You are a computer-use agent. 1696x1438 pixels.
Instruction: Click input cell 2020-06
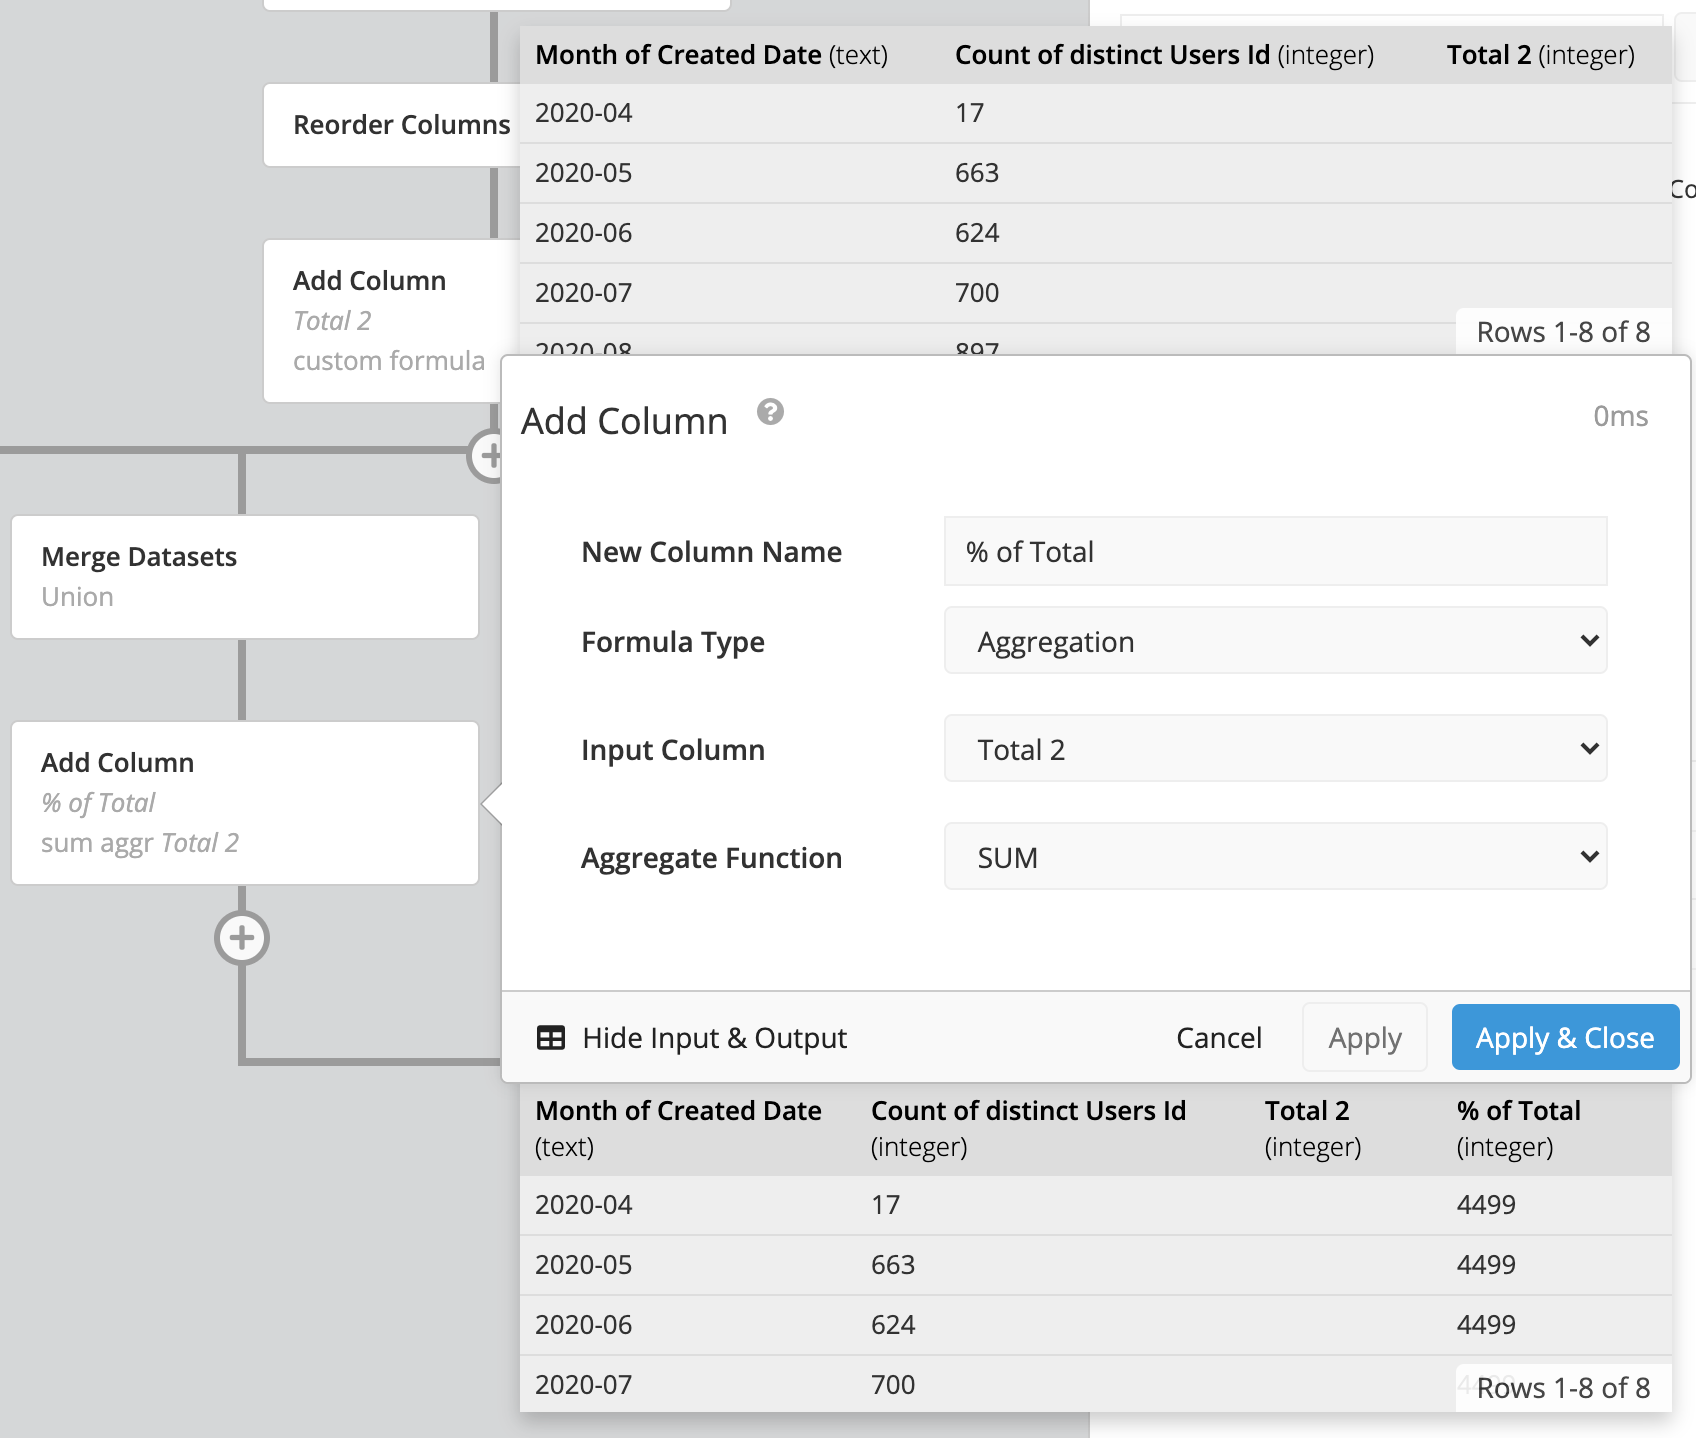tap(584, 233)
